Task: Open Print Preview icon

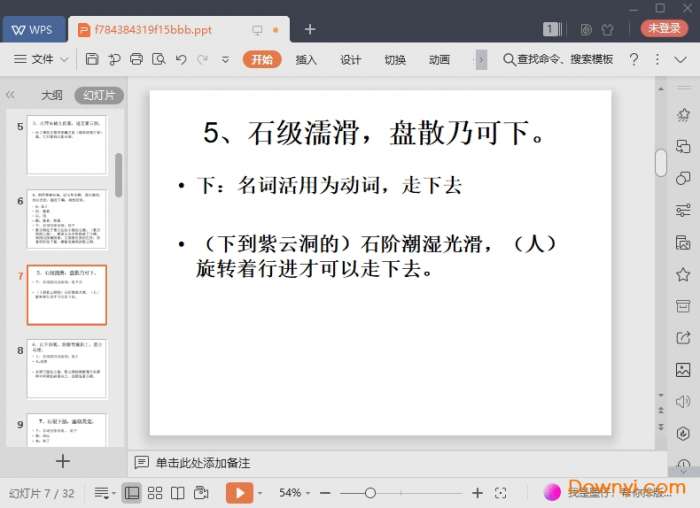Action: click(158, 59)
